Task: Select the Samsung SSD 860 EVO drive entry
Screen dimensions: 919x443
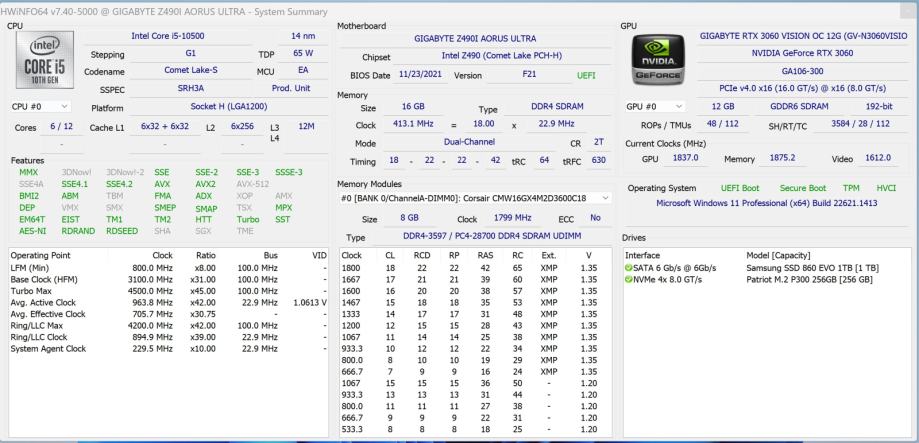Action: [816, 268]
